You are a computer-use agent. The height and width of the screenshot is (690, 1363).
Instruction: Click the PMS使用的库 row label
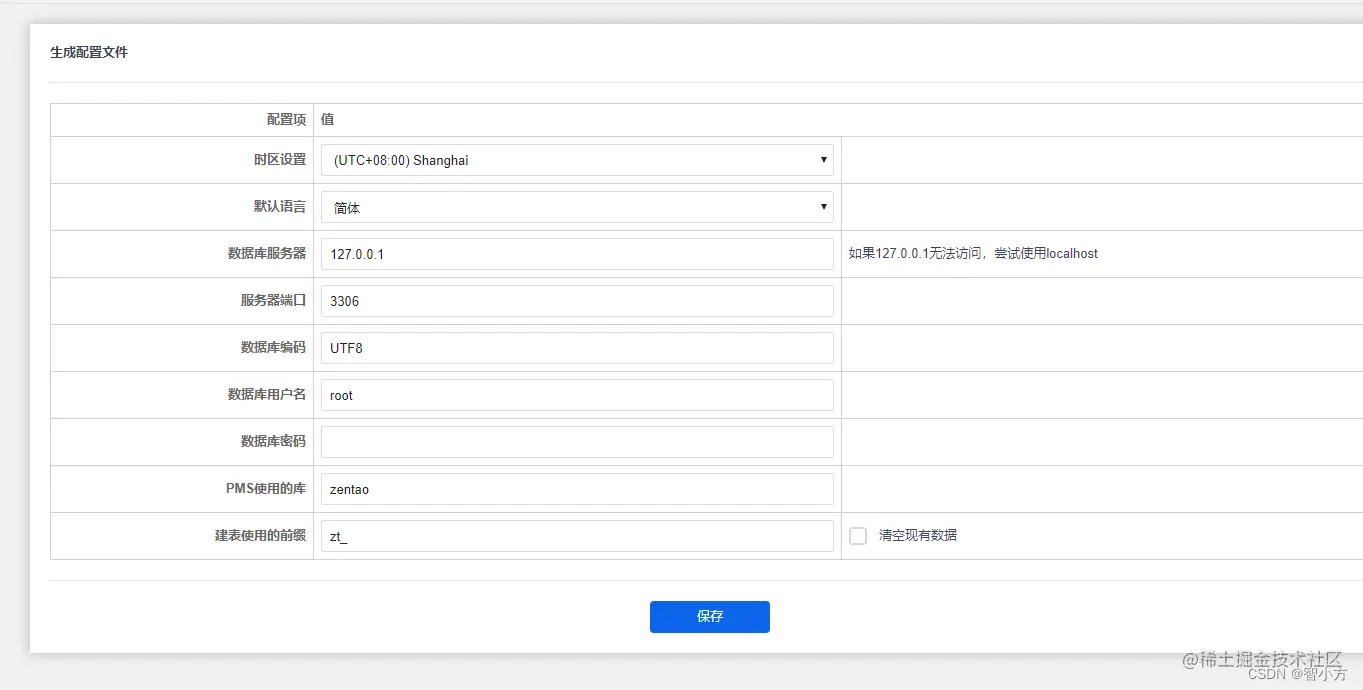pyautogui.click(x=266, y=488)
